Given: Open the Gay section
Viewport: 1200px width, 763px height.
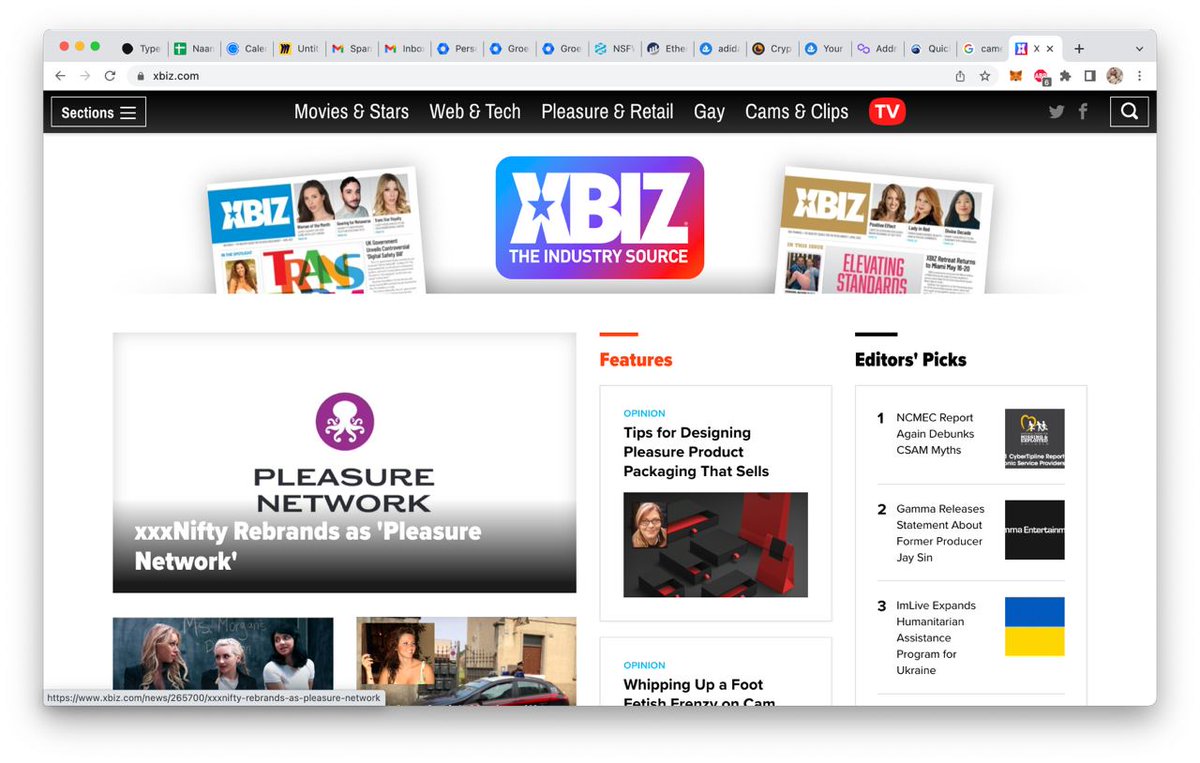Looking at the screenshot, I should point(709,112).
